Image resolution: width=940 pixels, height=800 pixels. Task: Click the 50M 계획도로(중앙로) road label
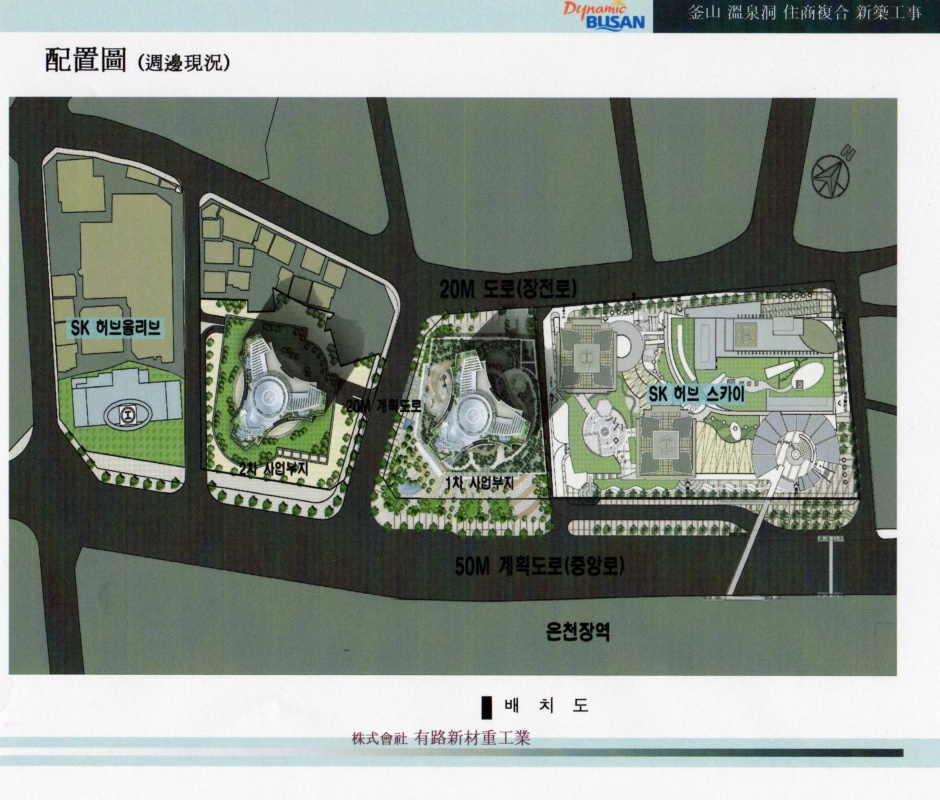539,566
